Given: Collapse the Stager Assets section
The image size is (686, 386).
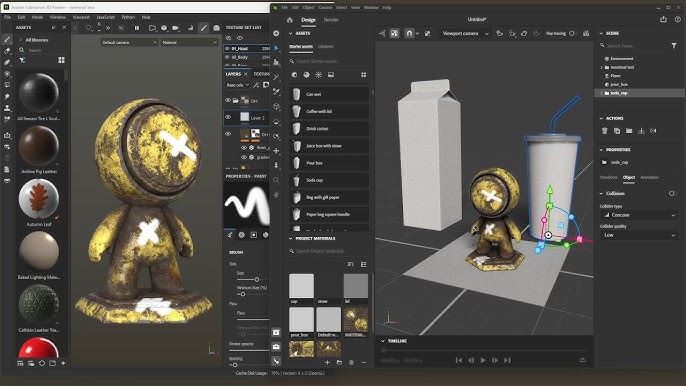Looking at the screenshot, I should point(290,33).
